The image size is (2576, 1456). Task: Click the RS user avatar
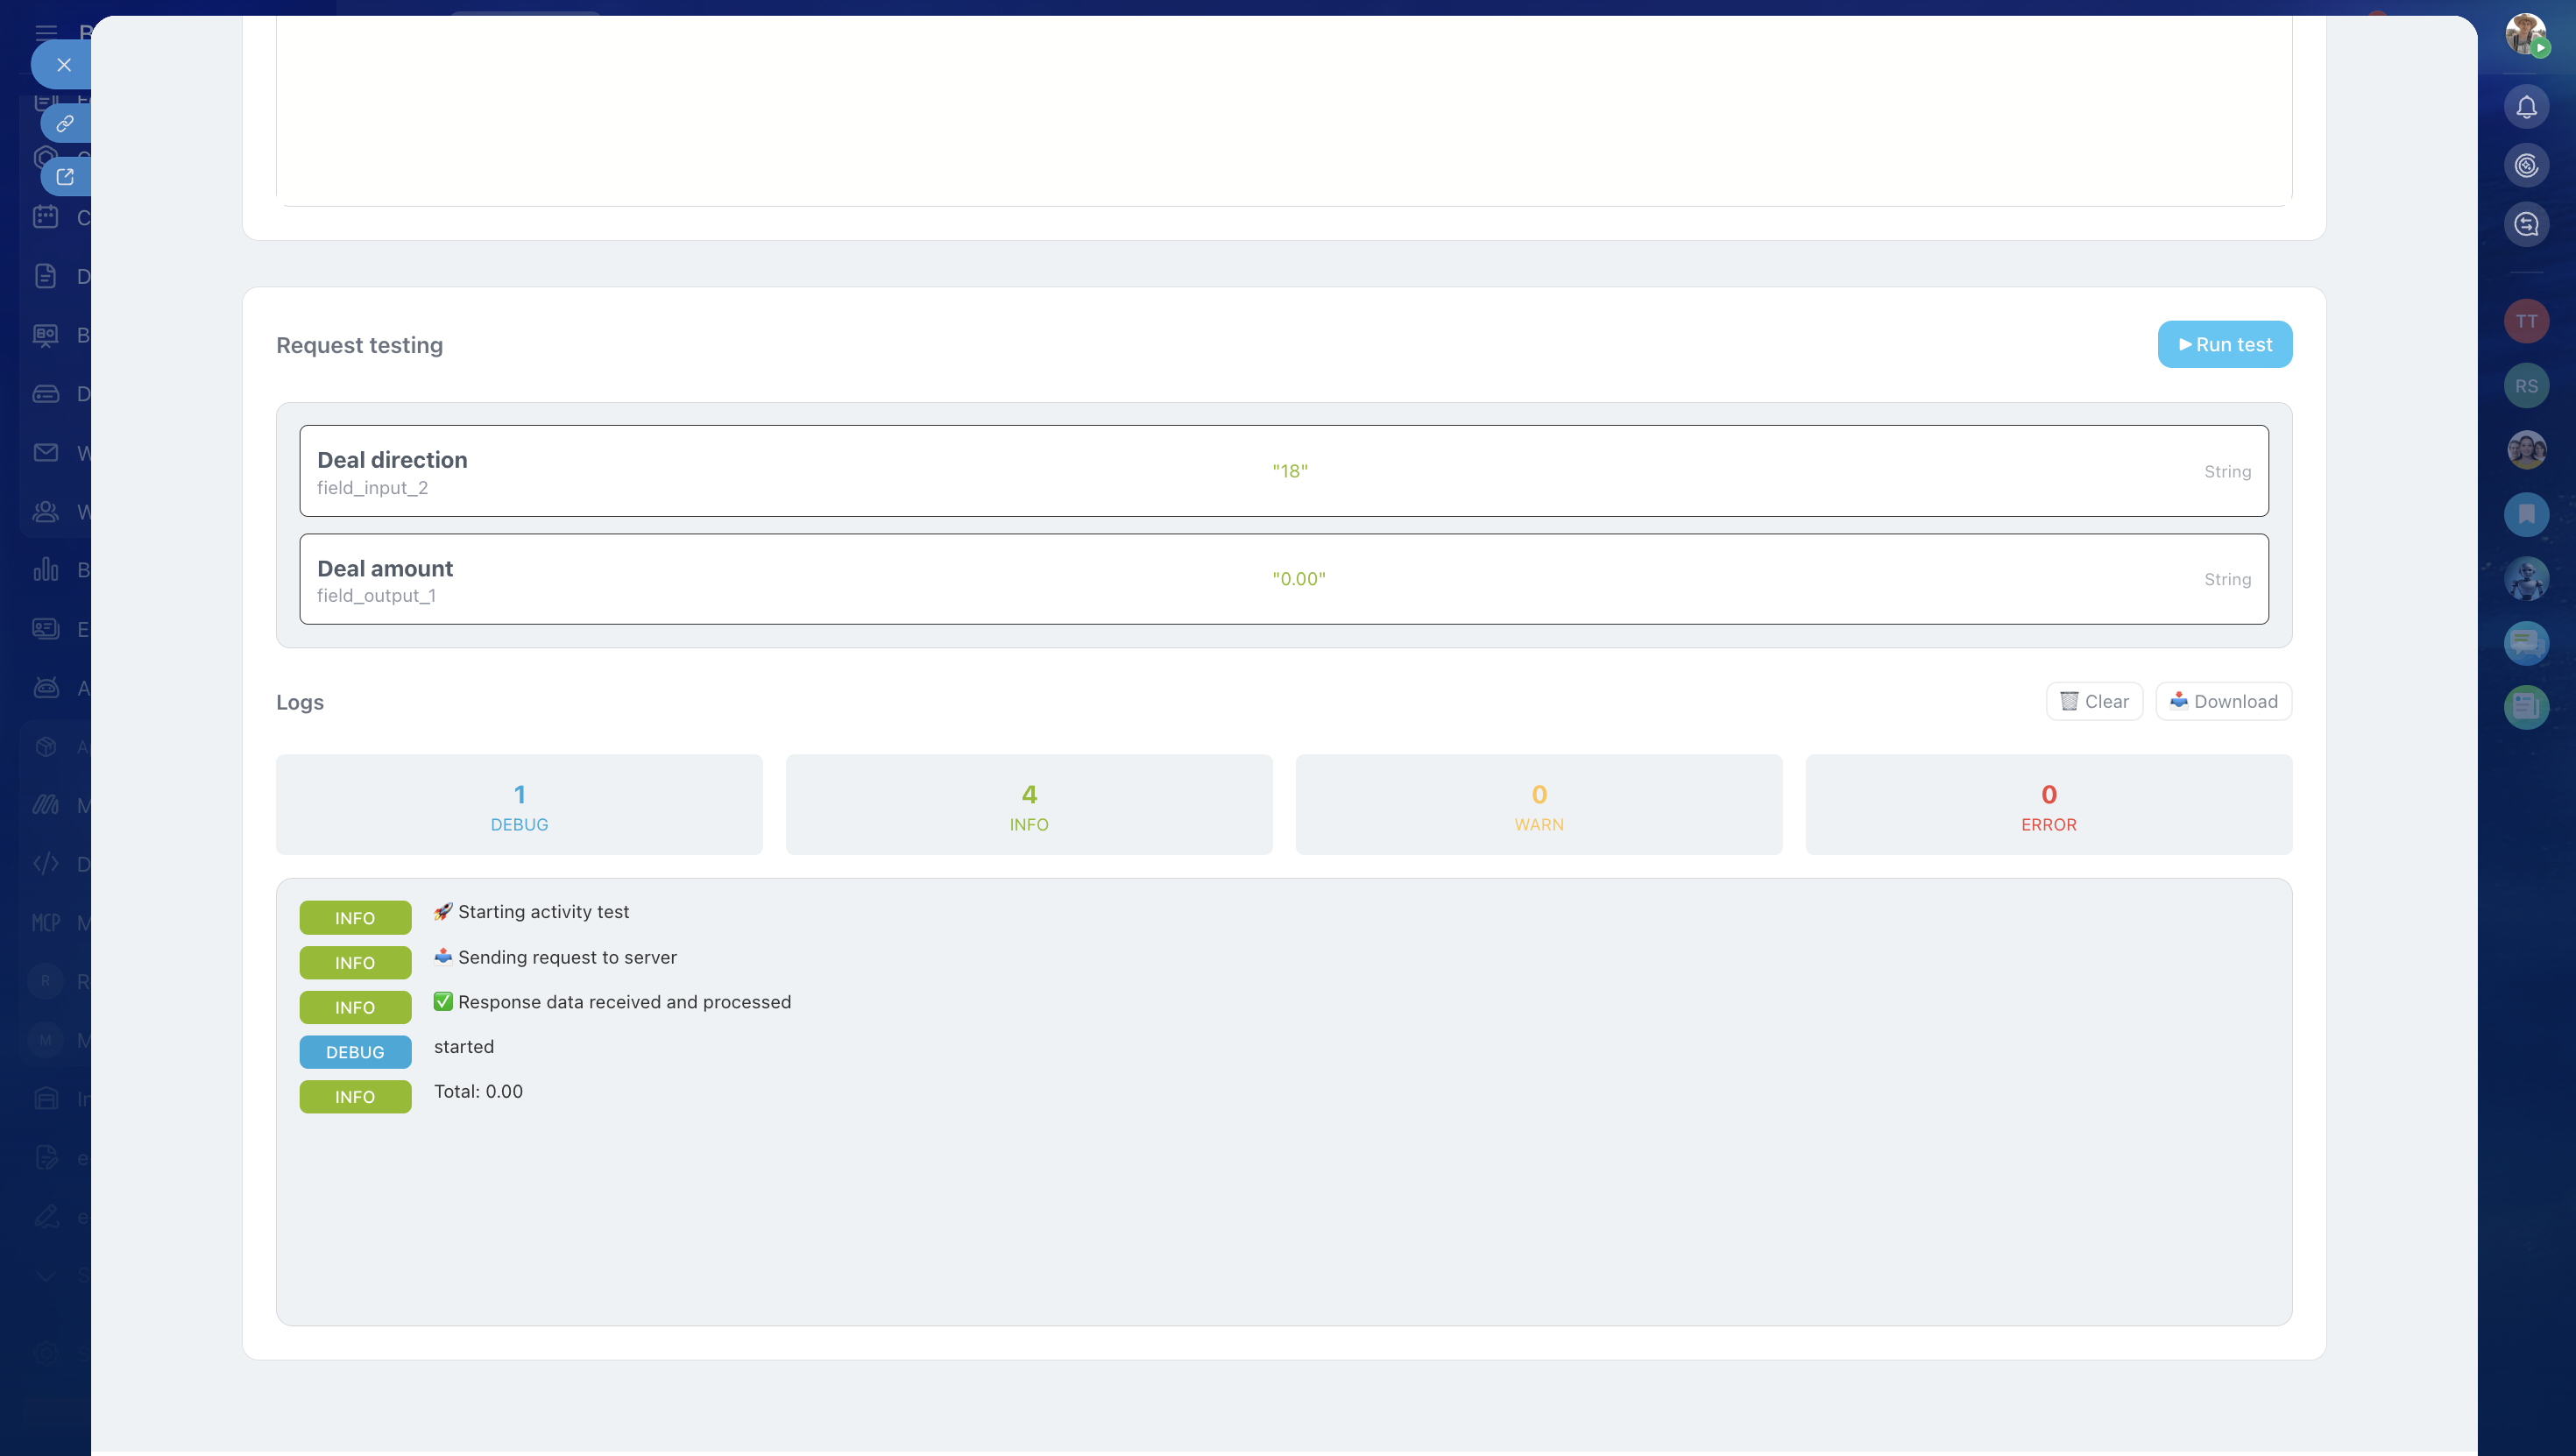(x=2526, y=386)
